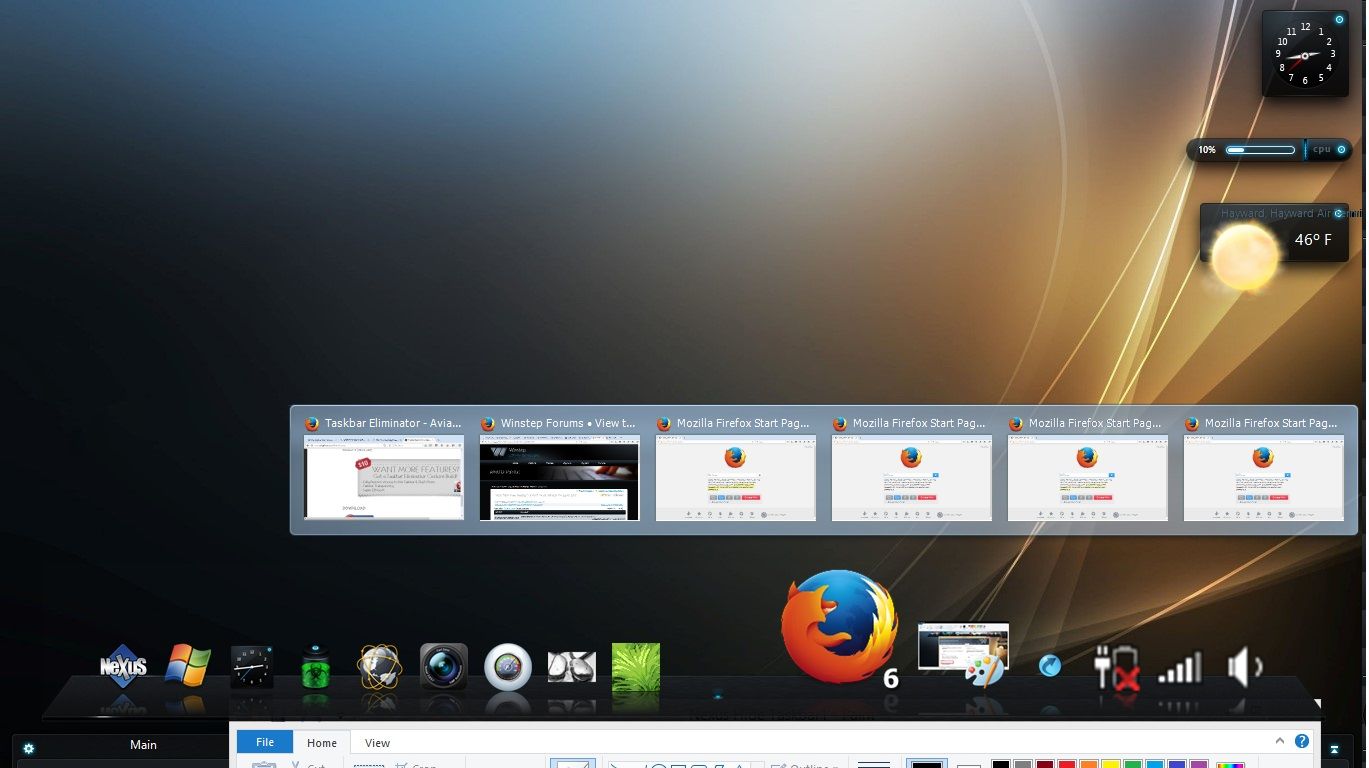Click the Windows Start flag icon in dock
Screen dimensions: 1369x768
[x=188, y=666]
